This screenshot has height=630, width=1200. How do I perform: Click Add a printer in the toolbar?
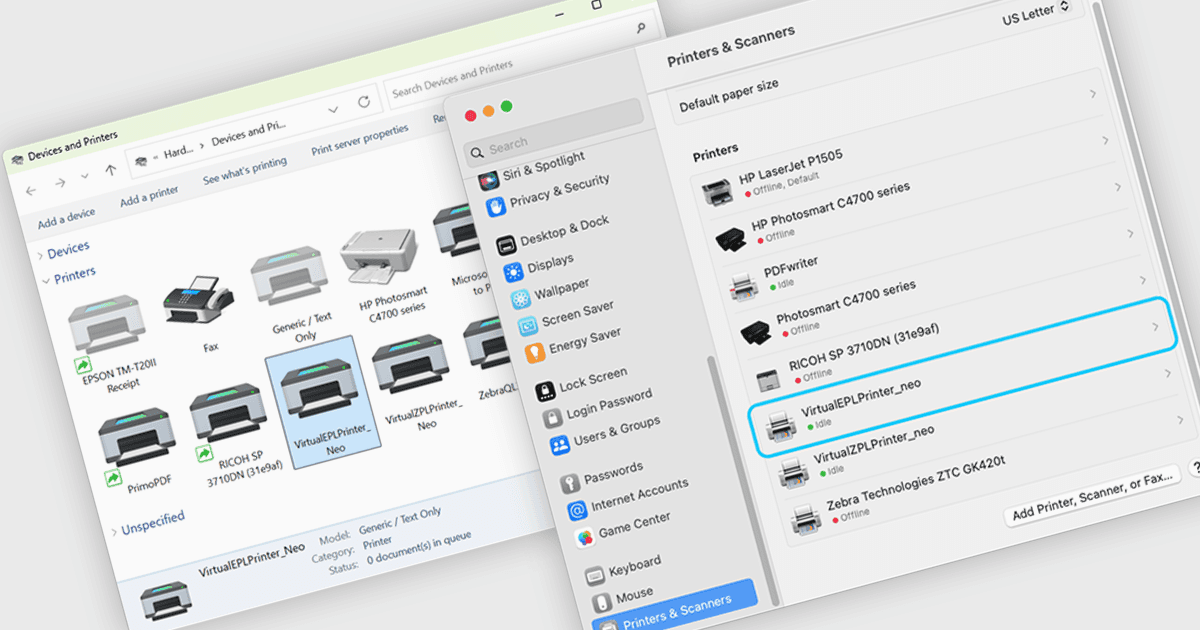point(150,195)
